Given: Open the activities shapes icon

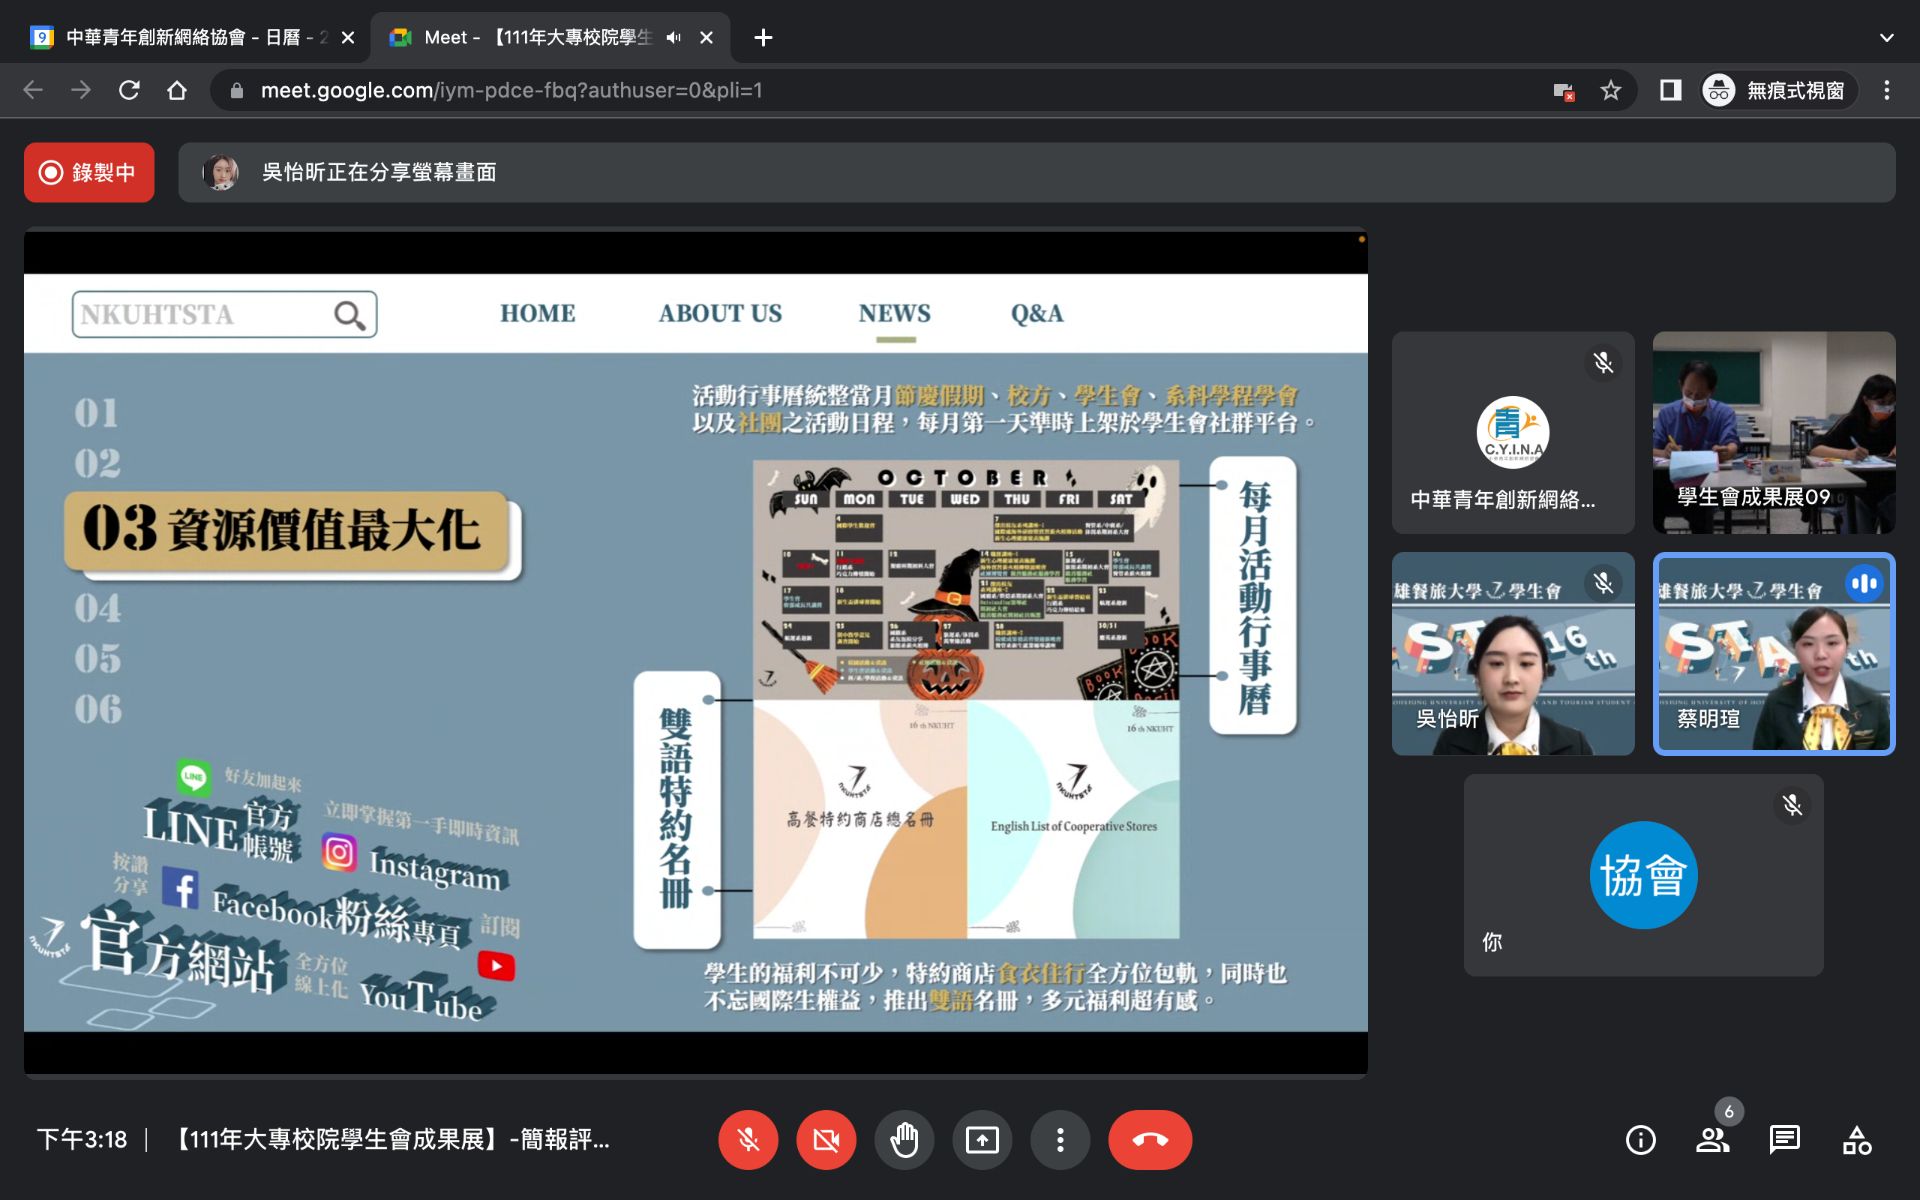Looking at the screenshot, I should click(x=1857, y=1140).
